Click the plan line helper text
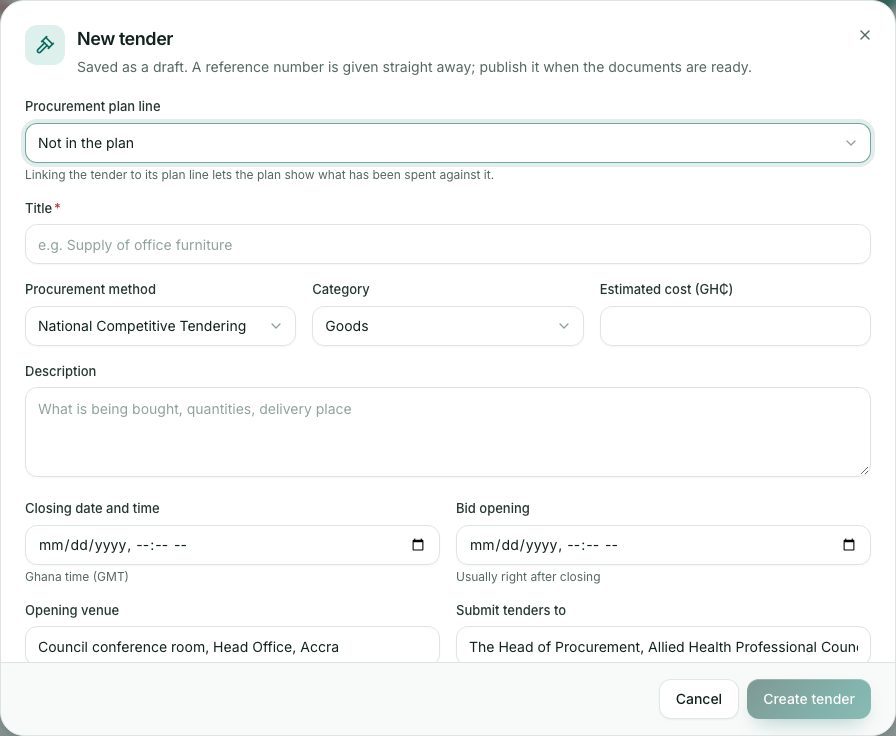 (259, 175)
